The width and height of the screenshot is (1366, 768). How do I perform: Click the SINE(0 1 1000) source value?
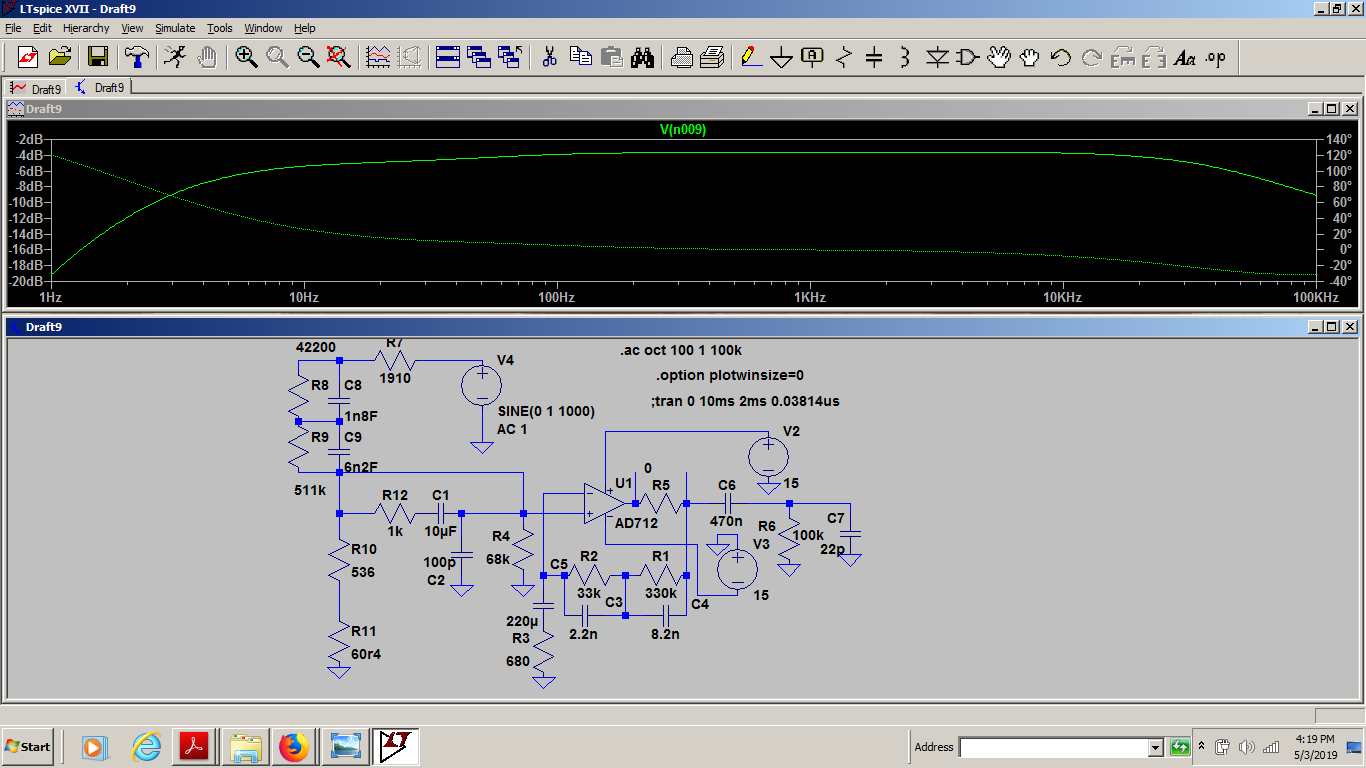546,411
